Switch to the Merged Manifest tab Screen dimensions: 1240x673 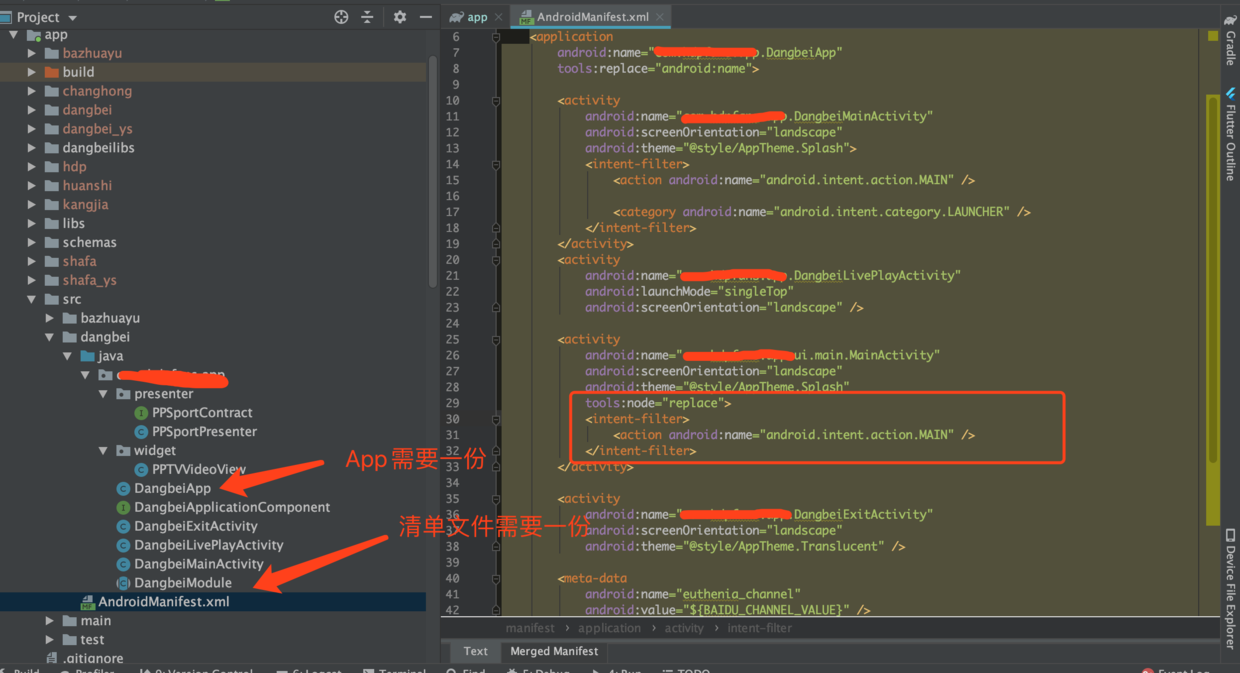pos(554,651)
